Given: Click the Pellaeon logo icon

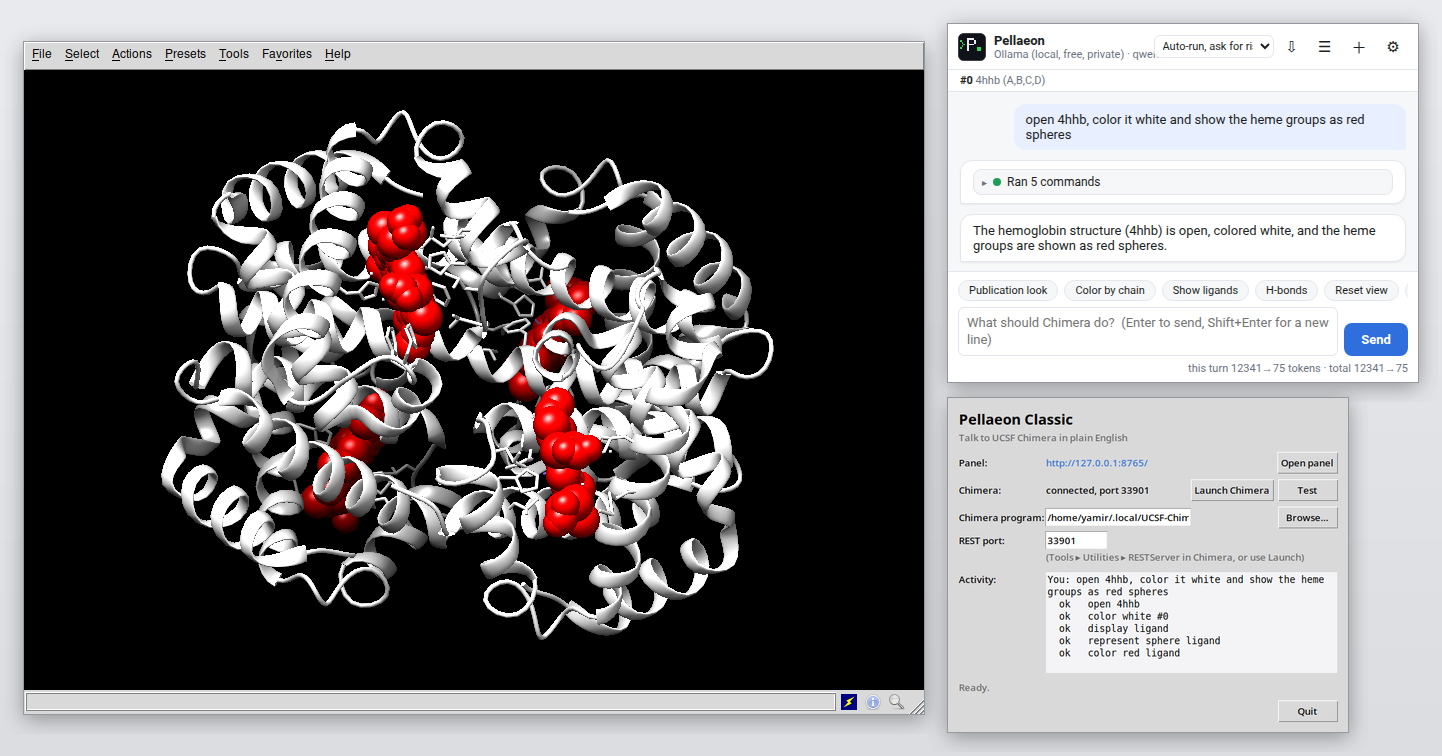Looking at the screenshot, I should coord(972,47).
